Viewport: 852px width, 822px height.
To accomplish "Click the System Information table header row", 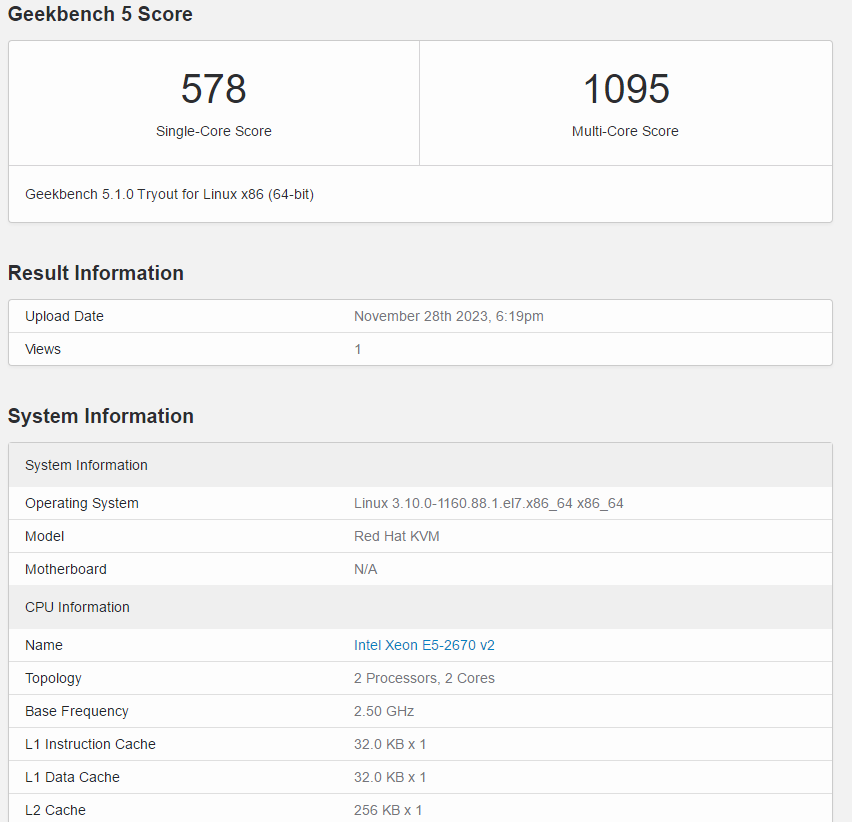I will (421, 465).
